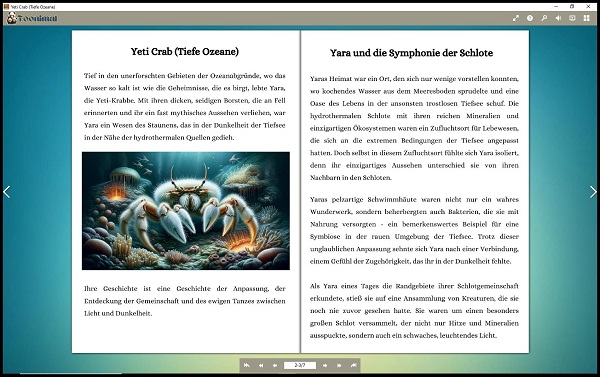Image resolution: width=600 pixels, height=377 pixels.
Task: Jump to the first page button
Action: tap(247, 365)
